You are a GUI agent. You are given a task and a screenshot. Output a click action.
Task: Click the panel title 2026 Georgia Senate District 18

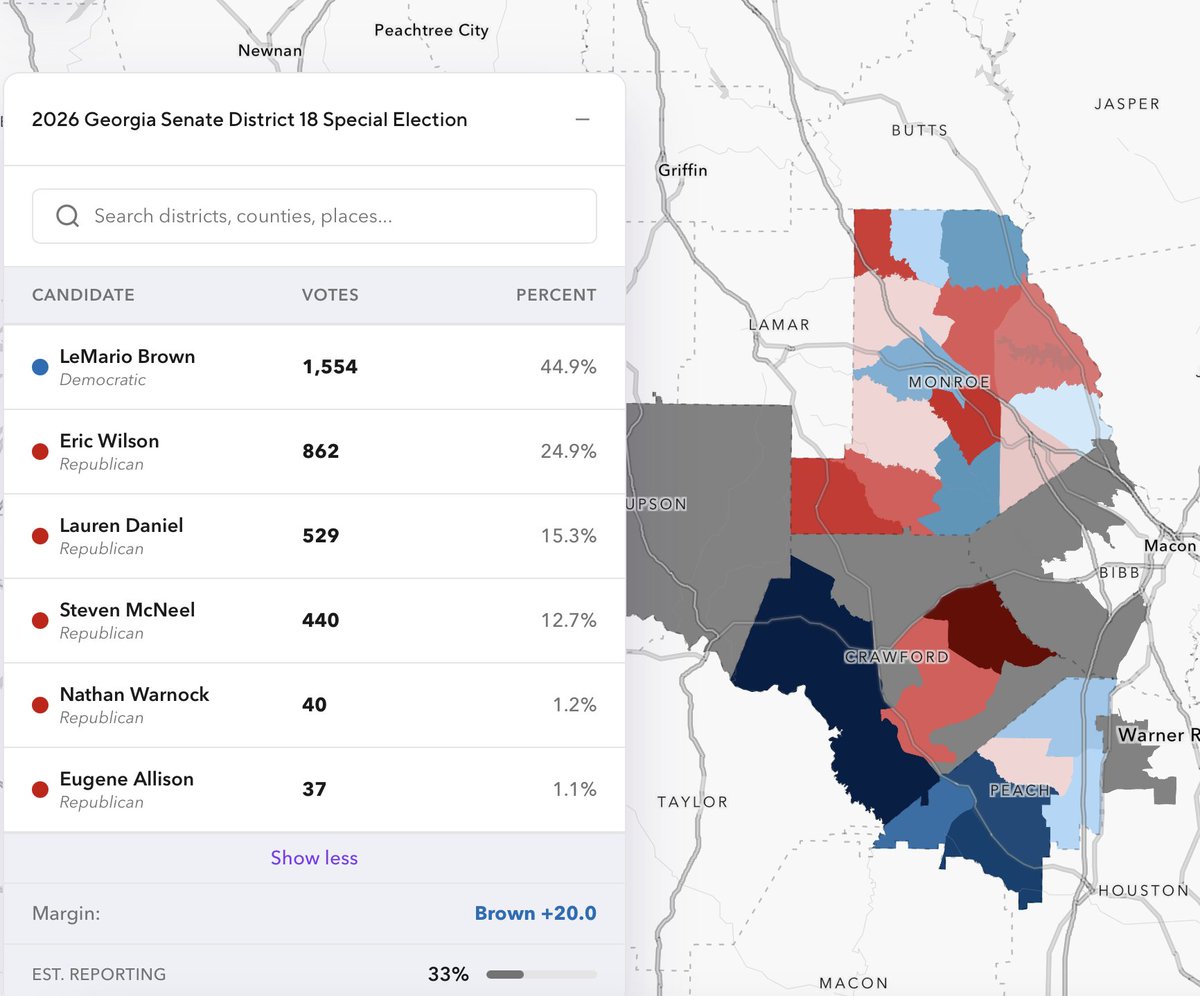[249, 120]
